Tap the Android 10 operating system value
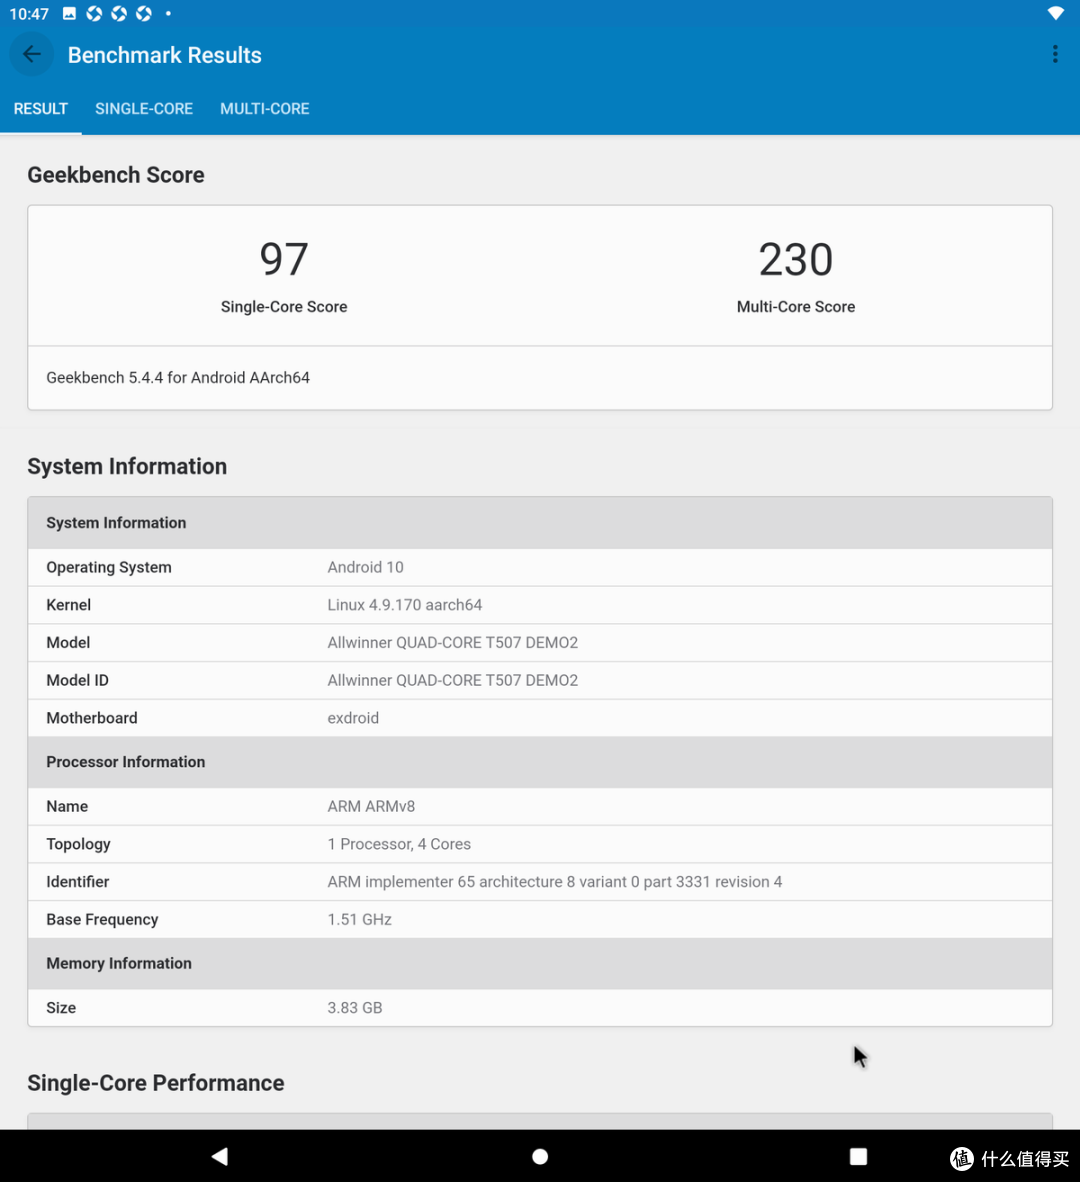The image size is (1080, 1182). coord(366,567)
